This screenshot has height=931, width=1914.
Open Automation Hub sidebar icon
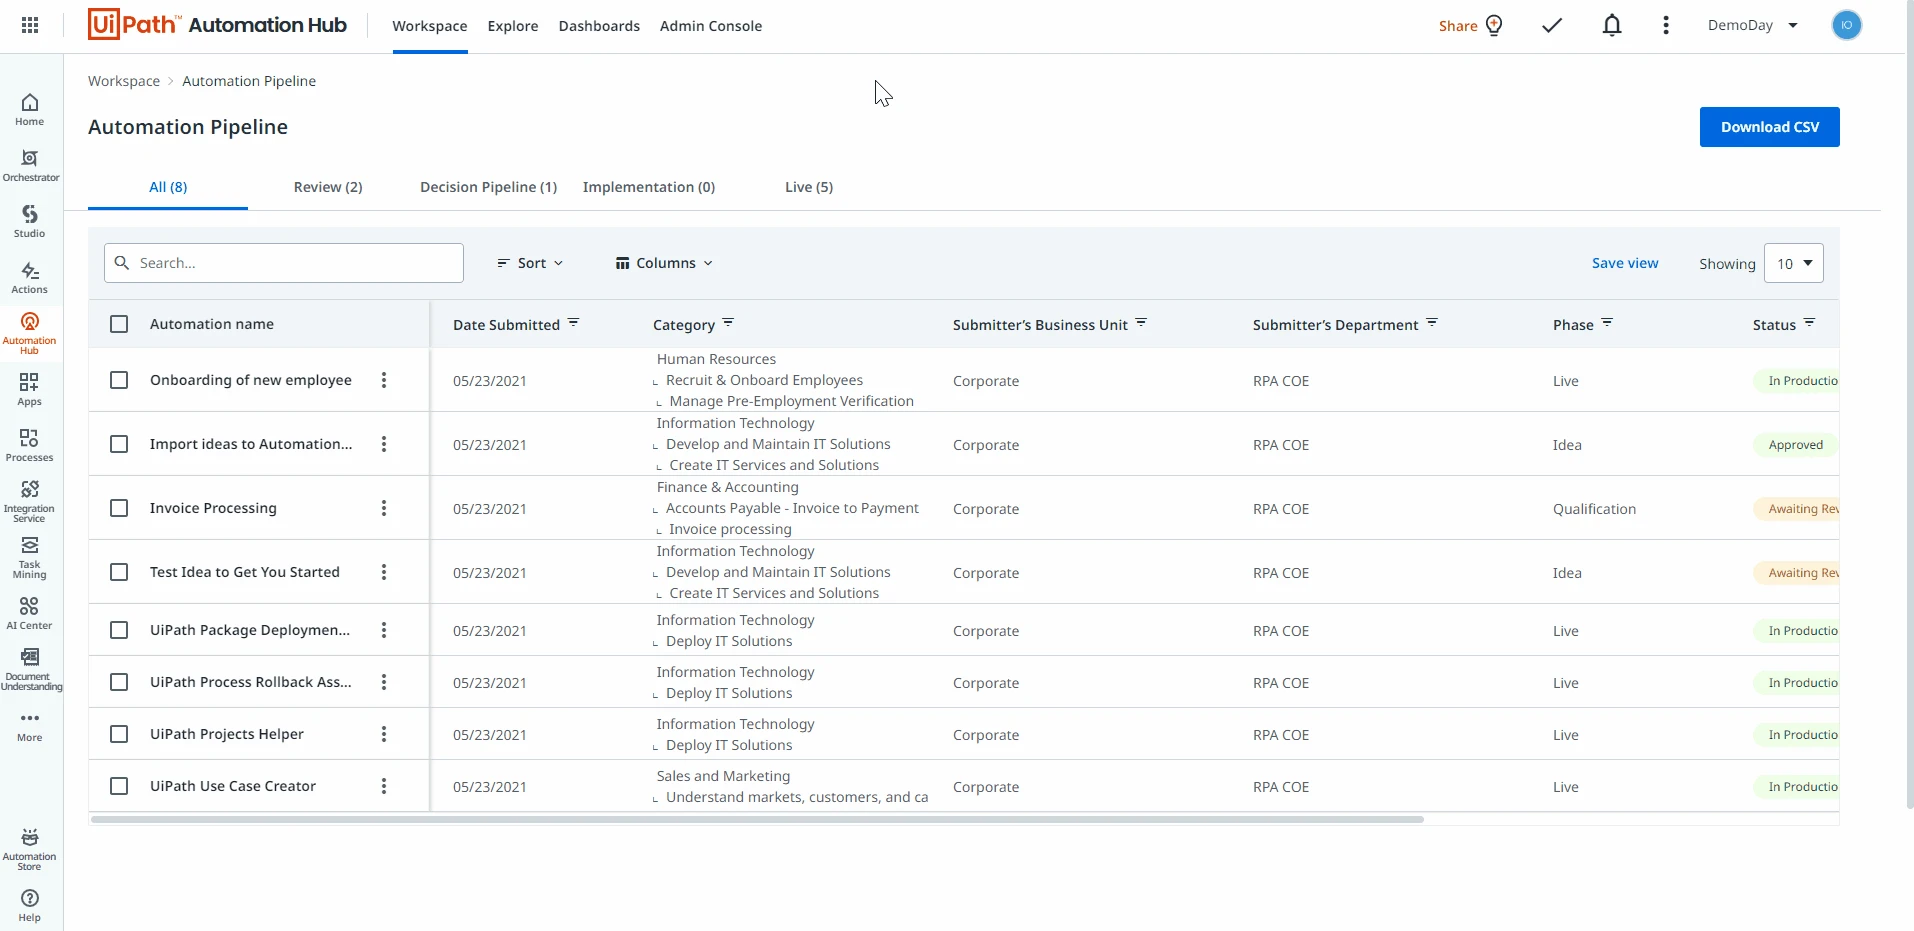point(30,333)
